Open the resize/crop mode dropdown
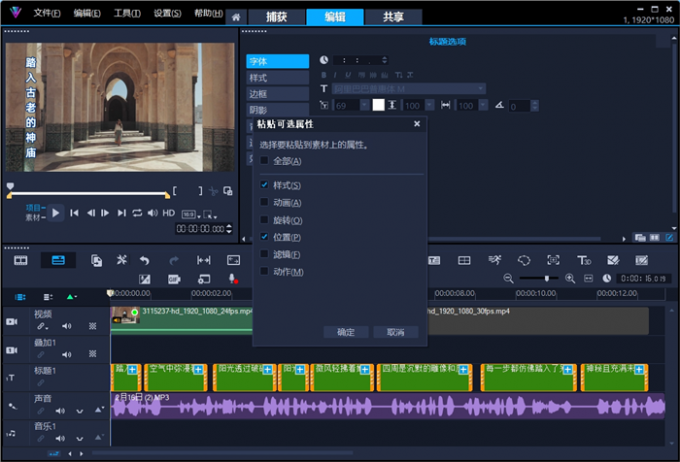This screenshot has height=462, width=680. 210,214
